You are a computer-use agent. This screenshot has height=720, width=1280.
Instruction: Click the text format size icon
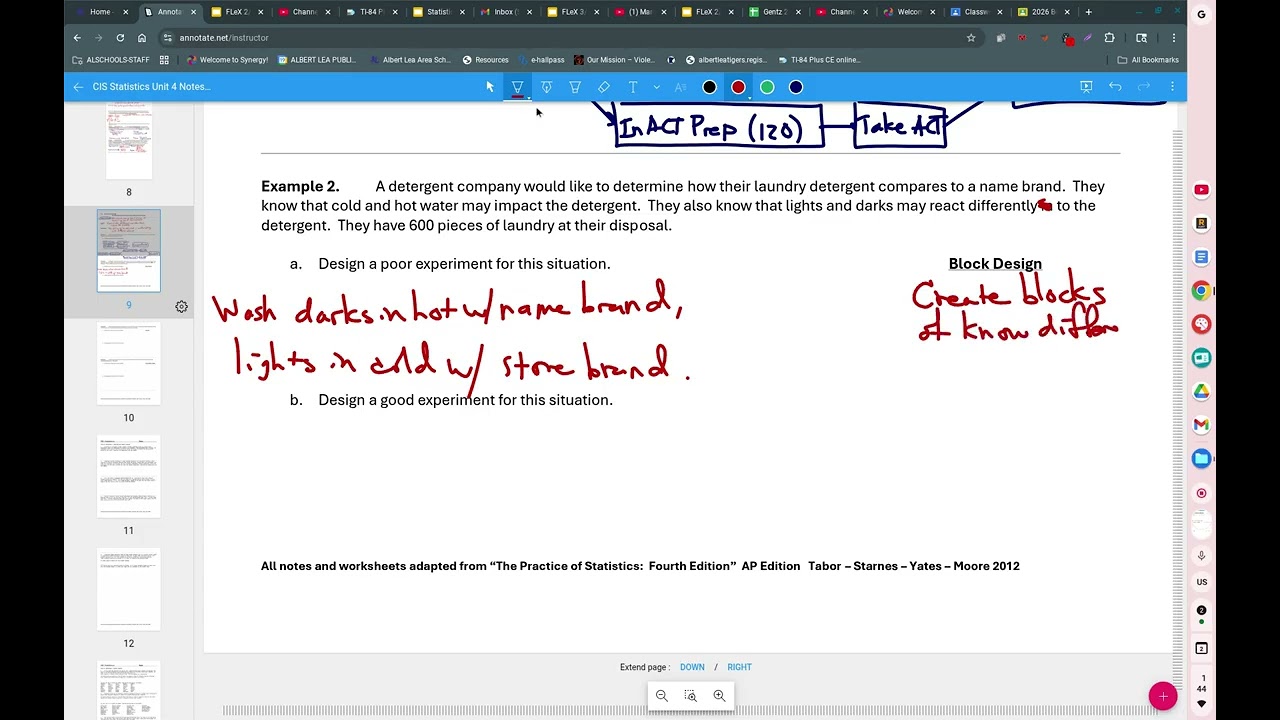pos(681,87)
